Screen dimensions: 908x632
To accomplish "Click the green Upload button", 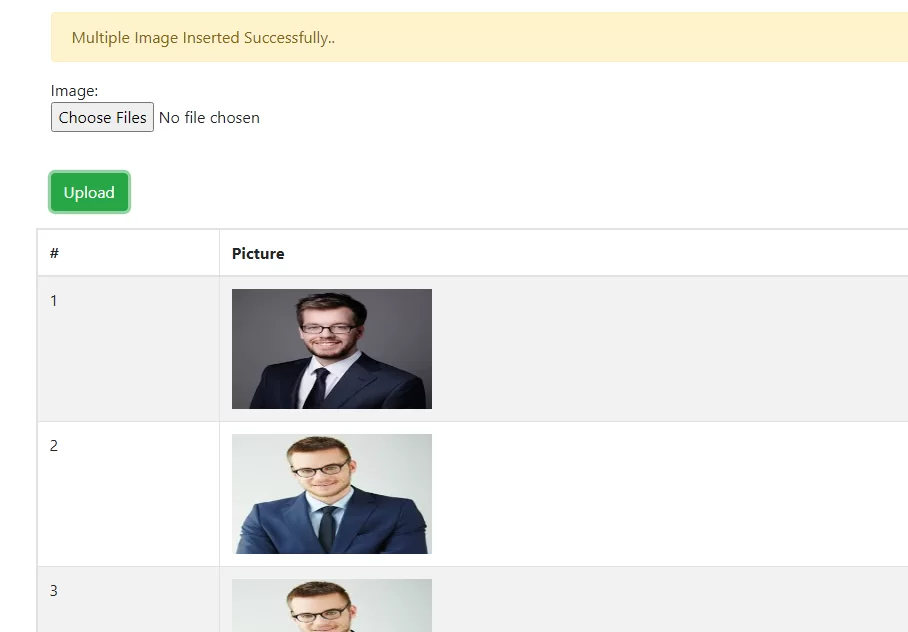I will tap(89, 192).
